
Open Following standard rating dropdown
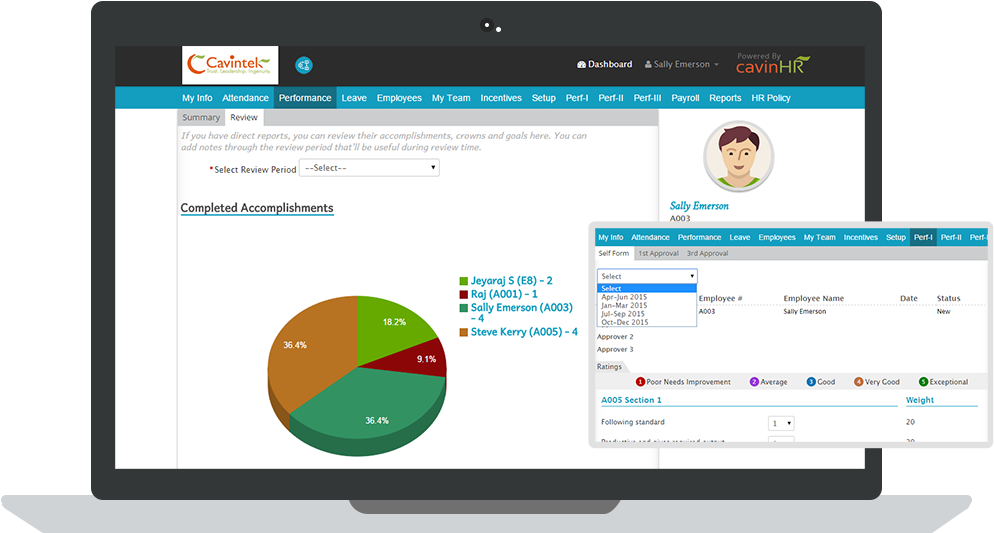[781, 423]
